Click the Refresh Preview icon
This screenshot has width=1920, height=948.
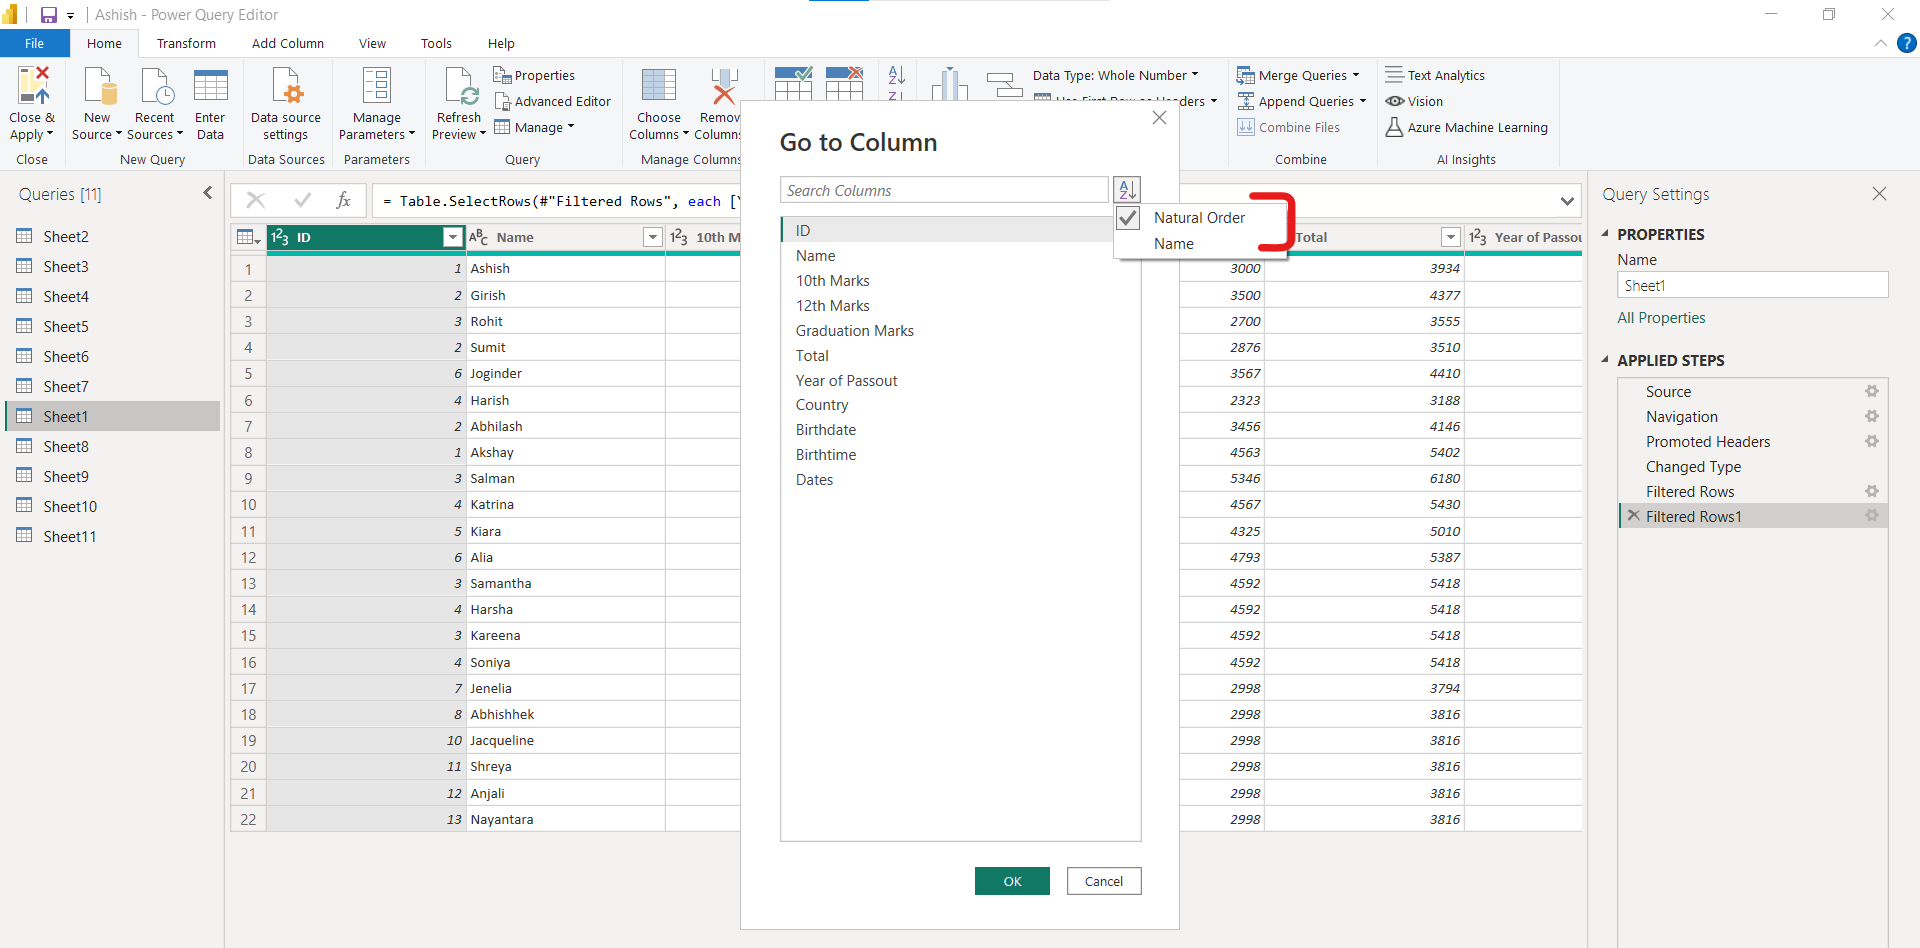[460, 88]
